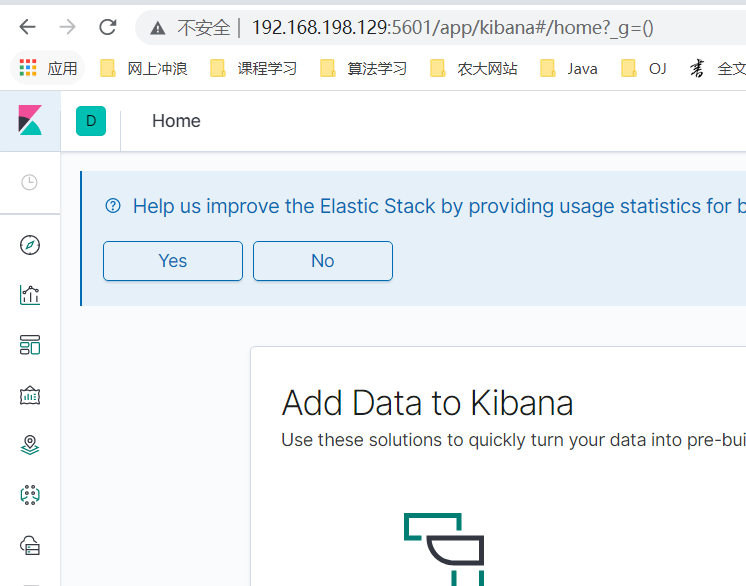
Task: Open the Java bookmarks folder
Action: [x=570, y=69]
